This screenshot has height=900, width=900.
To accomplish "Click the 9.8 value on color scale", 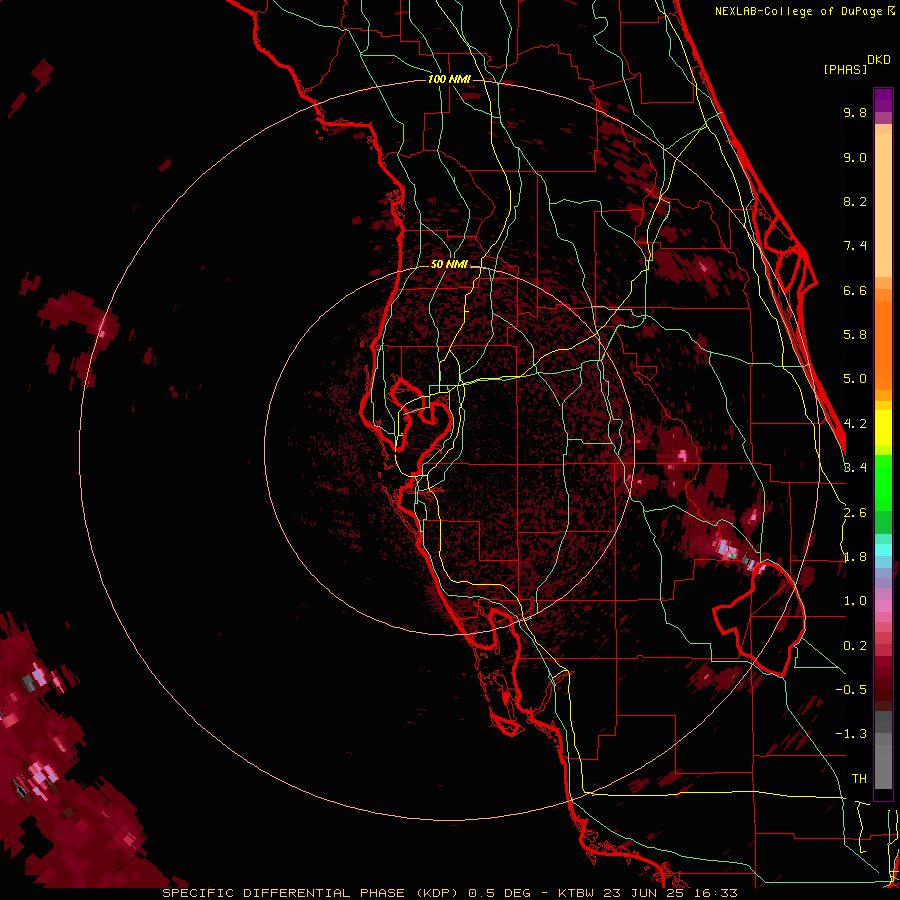I will point(855,112).
